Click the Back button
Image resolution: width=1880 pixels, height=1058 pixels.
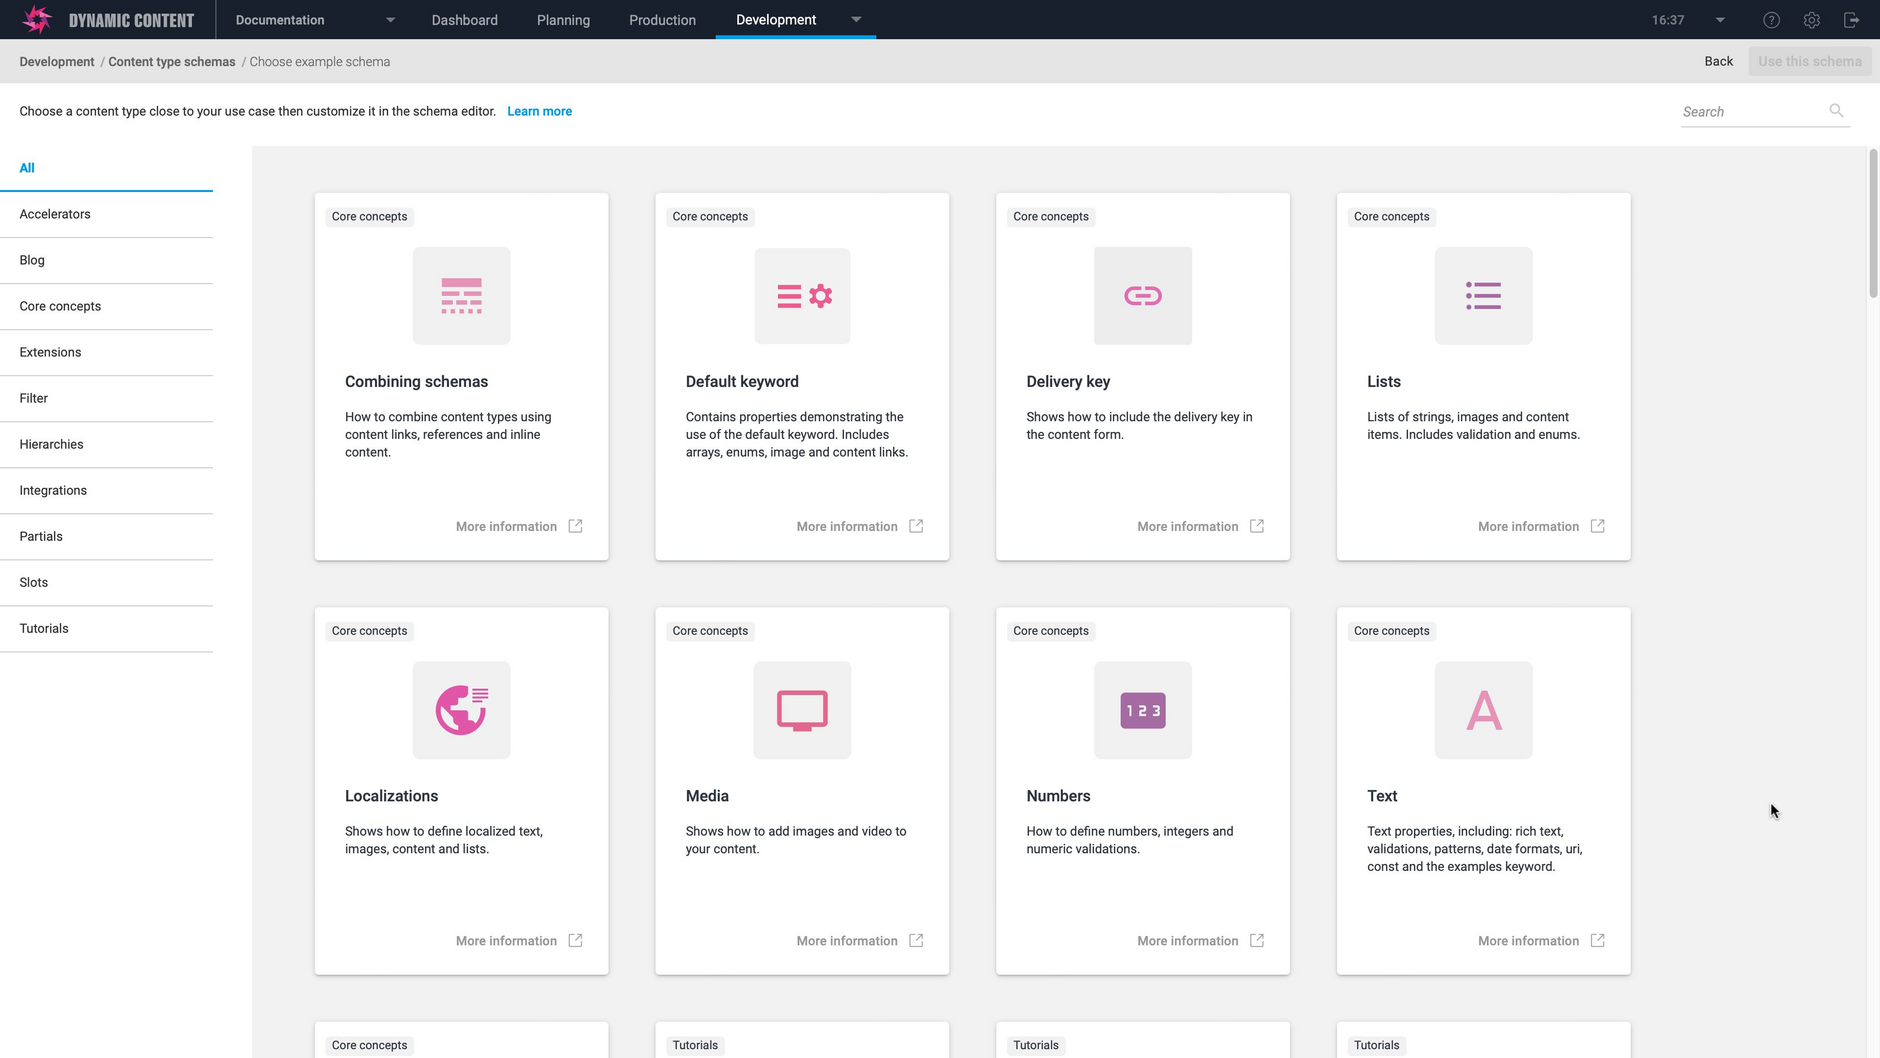1718,61
